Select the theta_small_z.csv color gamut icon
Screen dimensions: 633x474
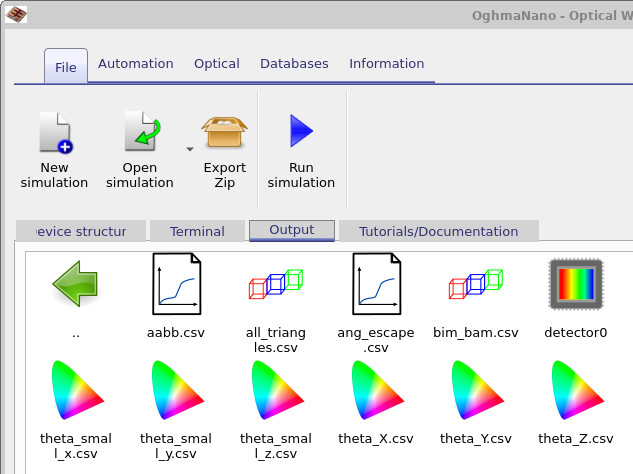(x=278, y=390)
